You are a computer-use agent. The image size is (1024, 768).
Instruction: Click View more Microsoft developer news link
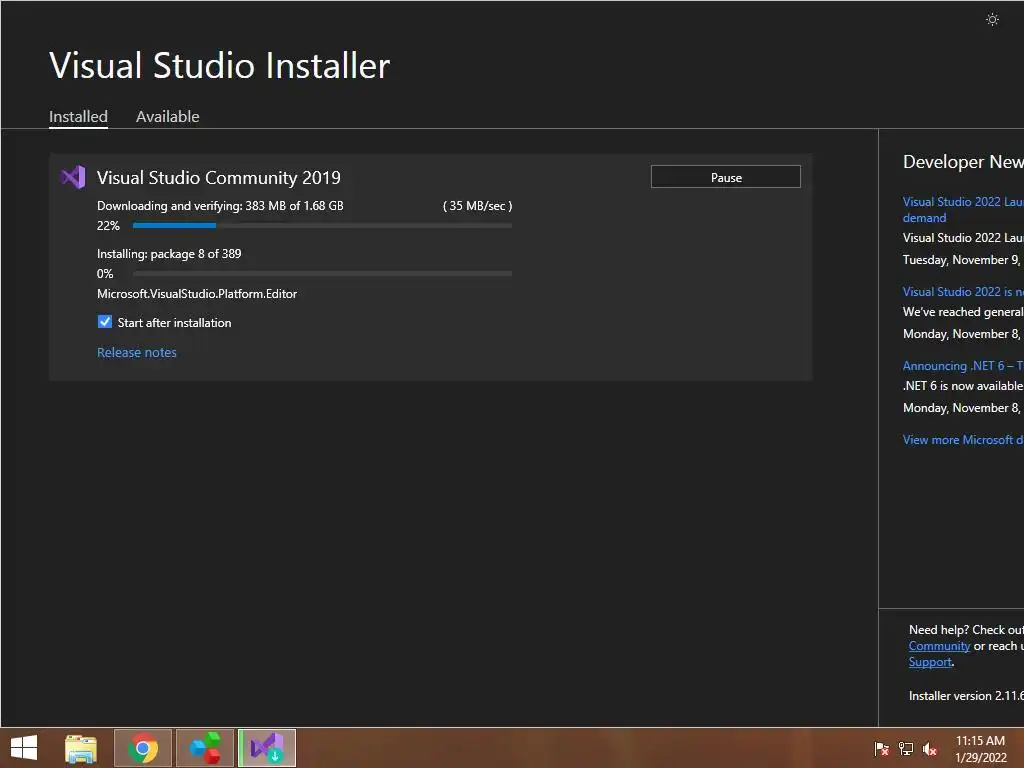[963, 440]
